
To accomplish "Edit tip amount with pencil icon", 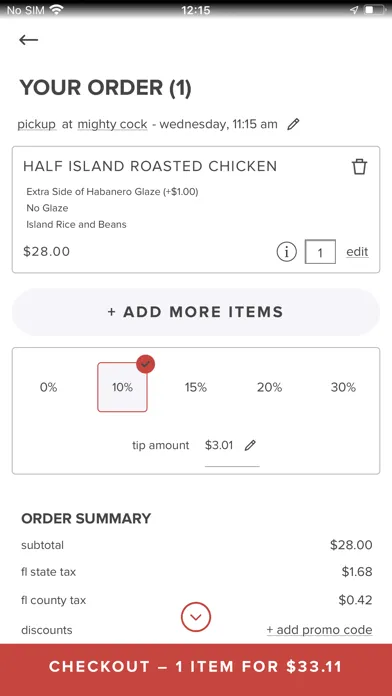I will click(x=250, y=445).
